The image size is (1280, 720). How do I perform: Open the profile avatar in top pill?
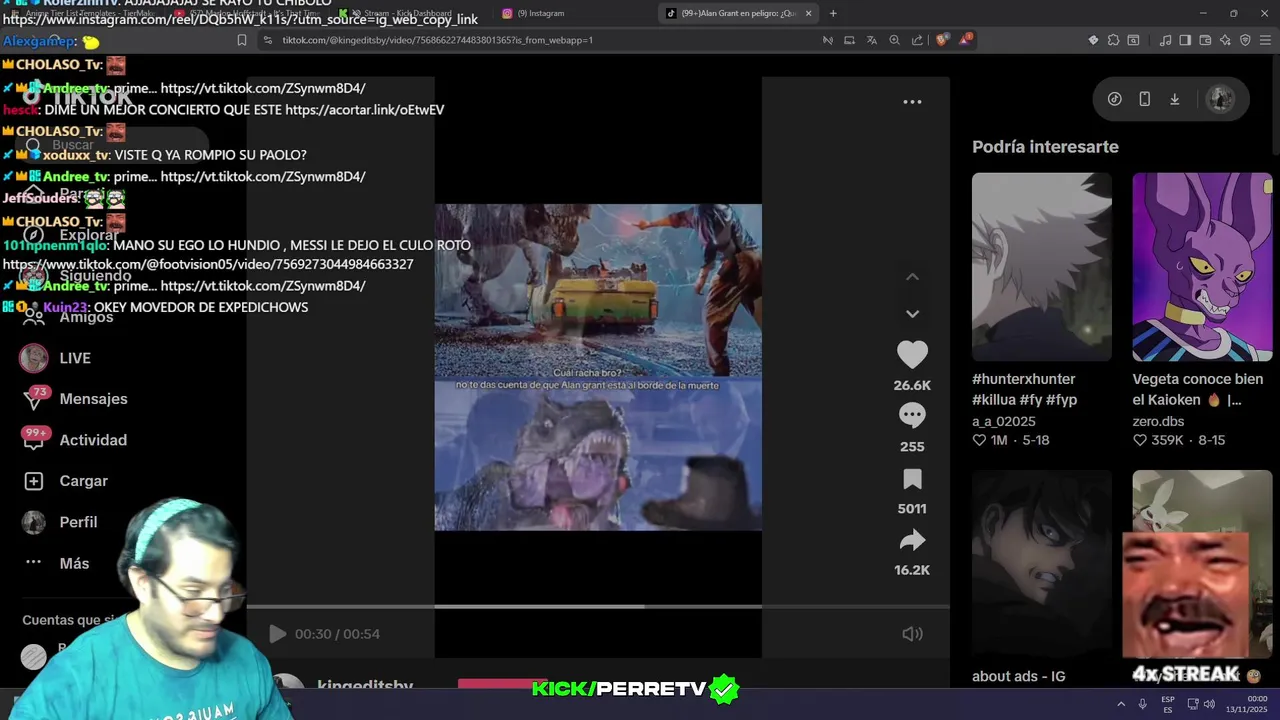(x=1219, y=99)
